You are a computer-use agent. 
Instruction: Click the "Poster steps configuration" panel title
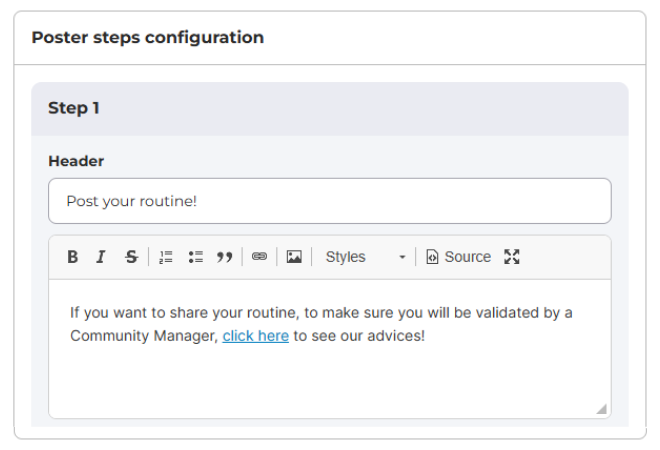(148, 38)
